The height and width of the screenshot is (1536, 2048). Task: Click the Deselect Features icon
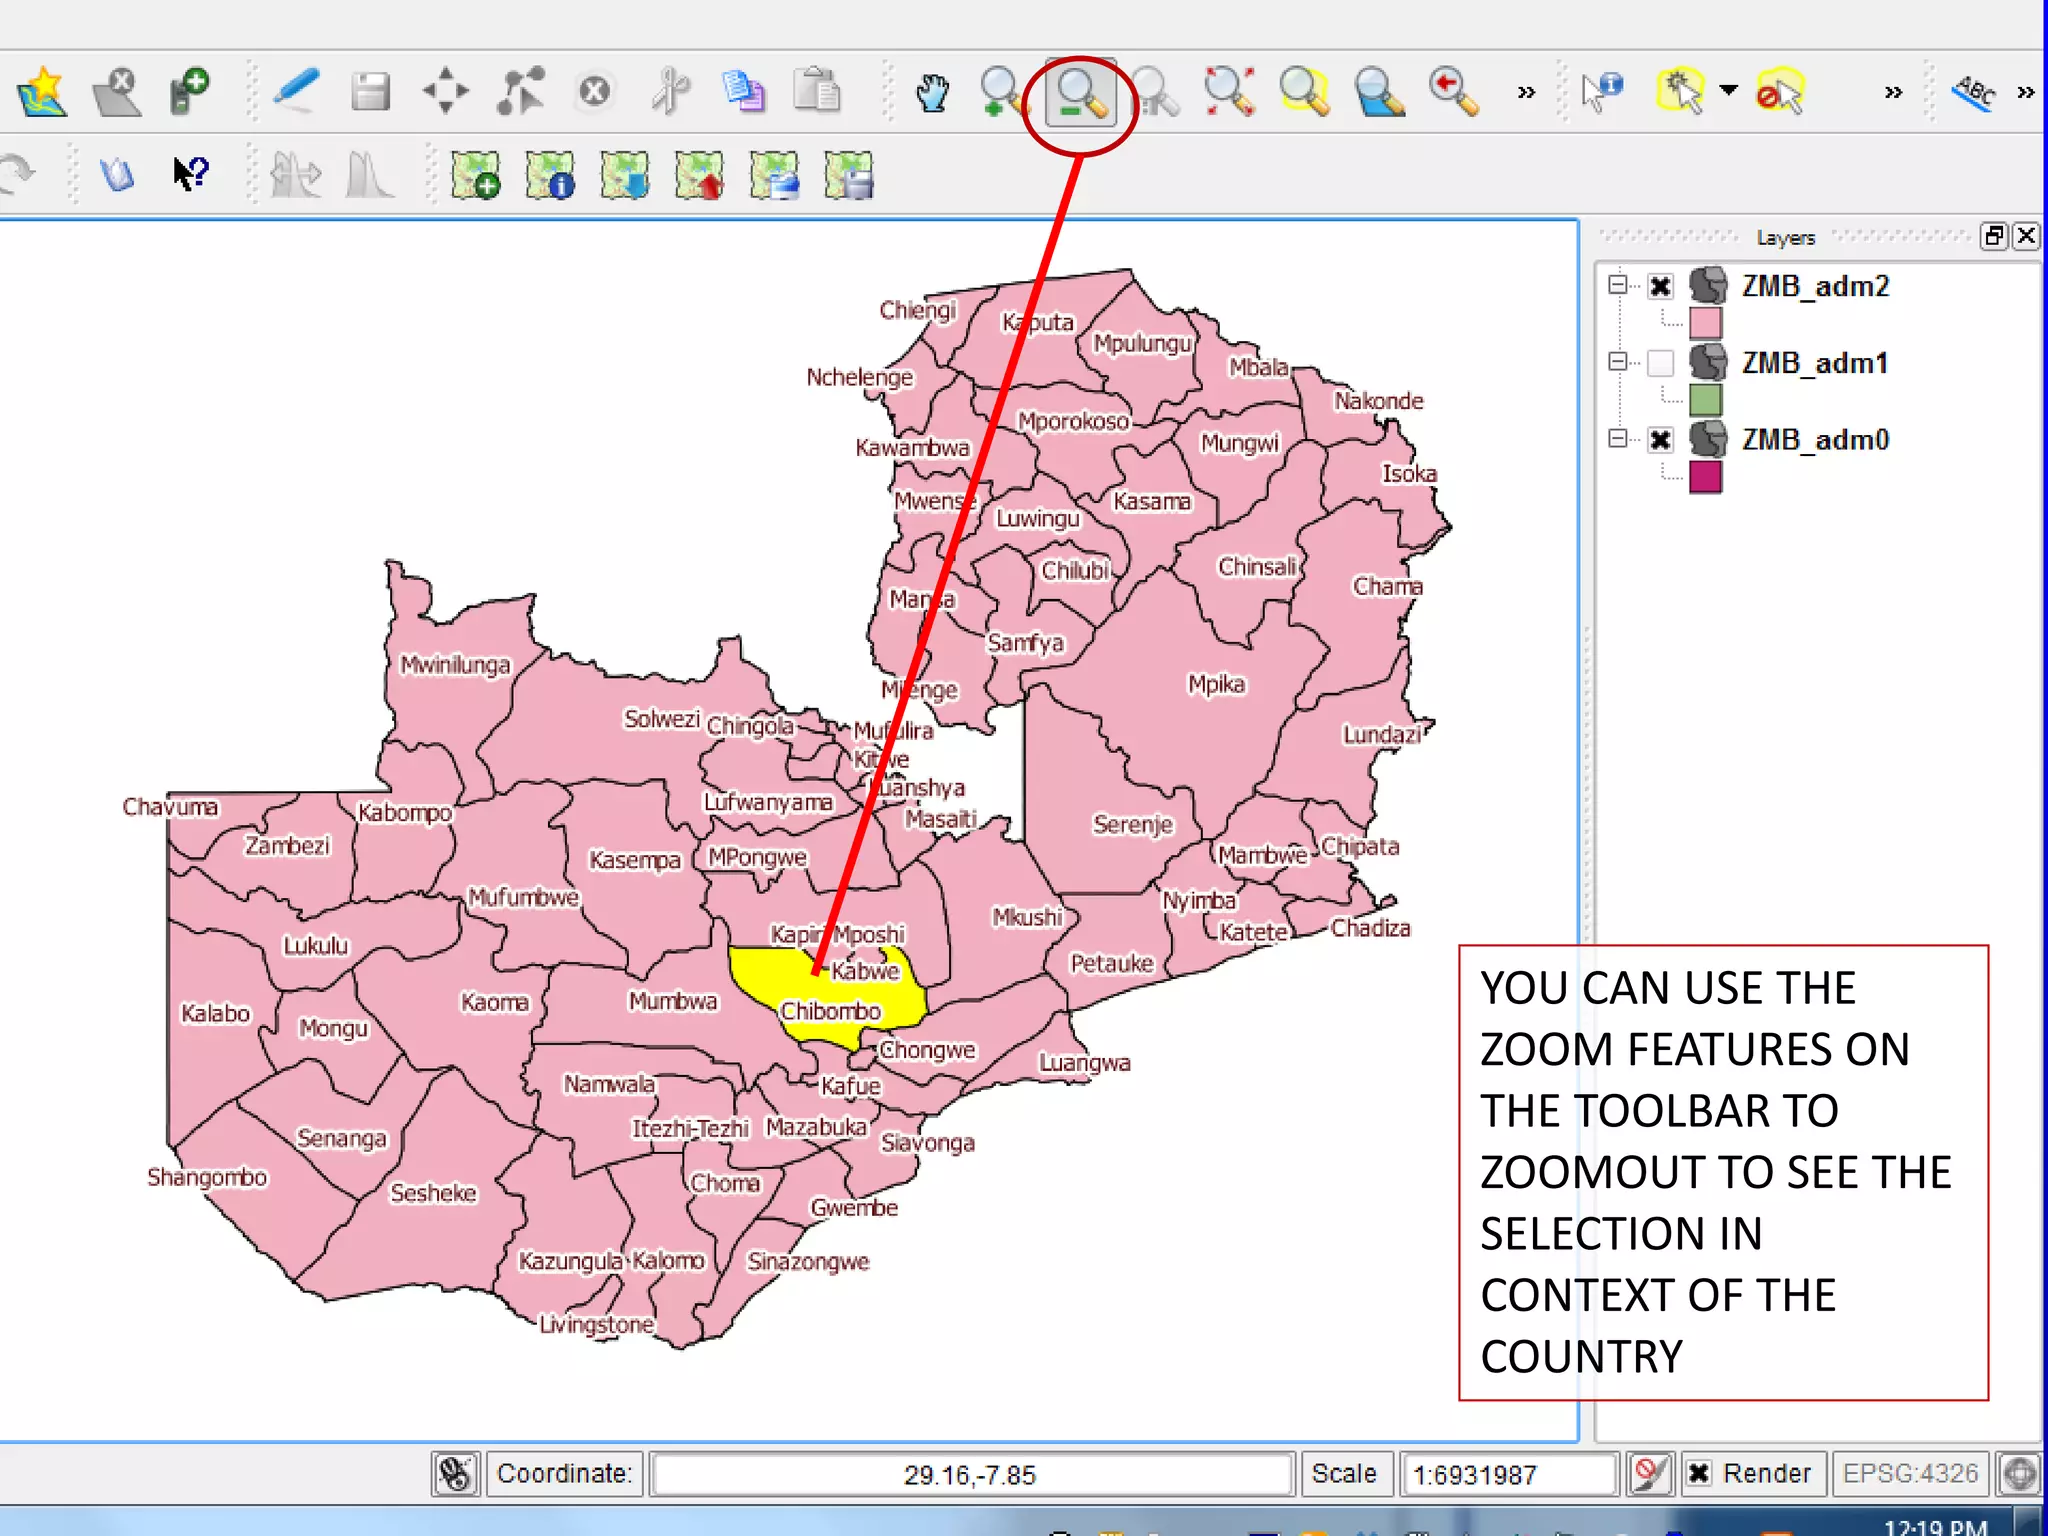click(x=1781, y=92)
